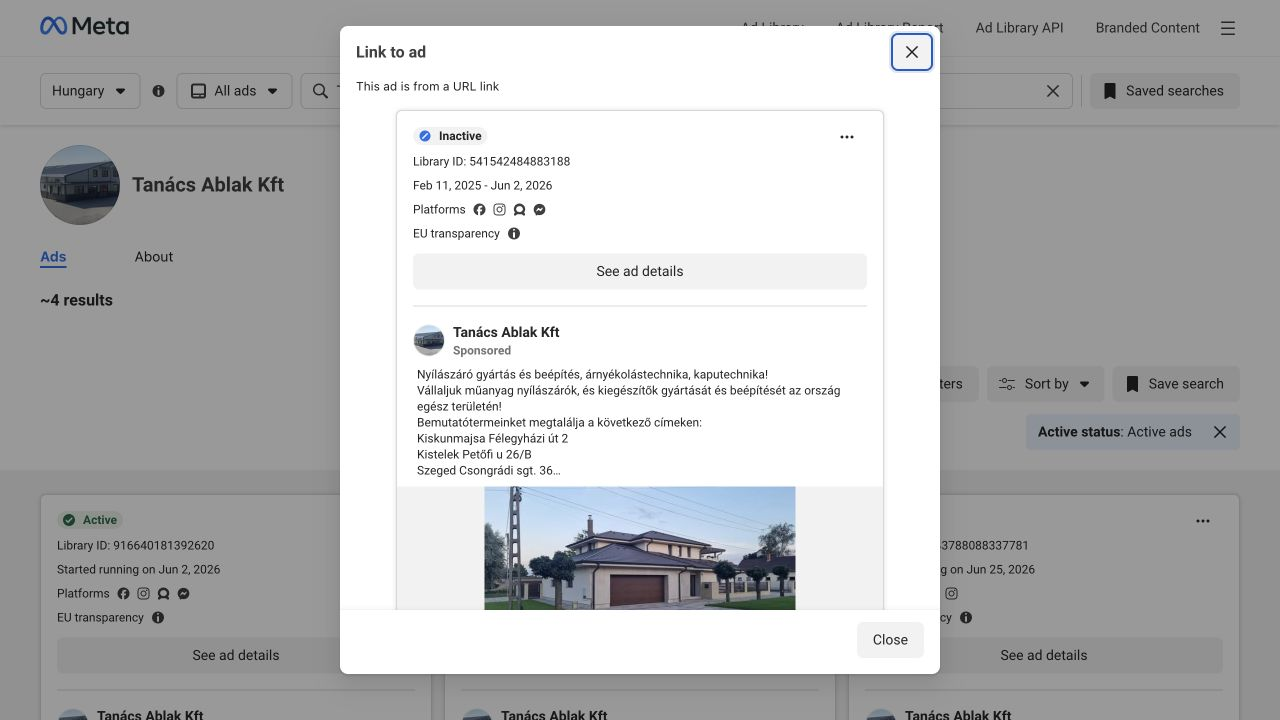
Task: Click the ~4 results count text
Action: (76, 300)
